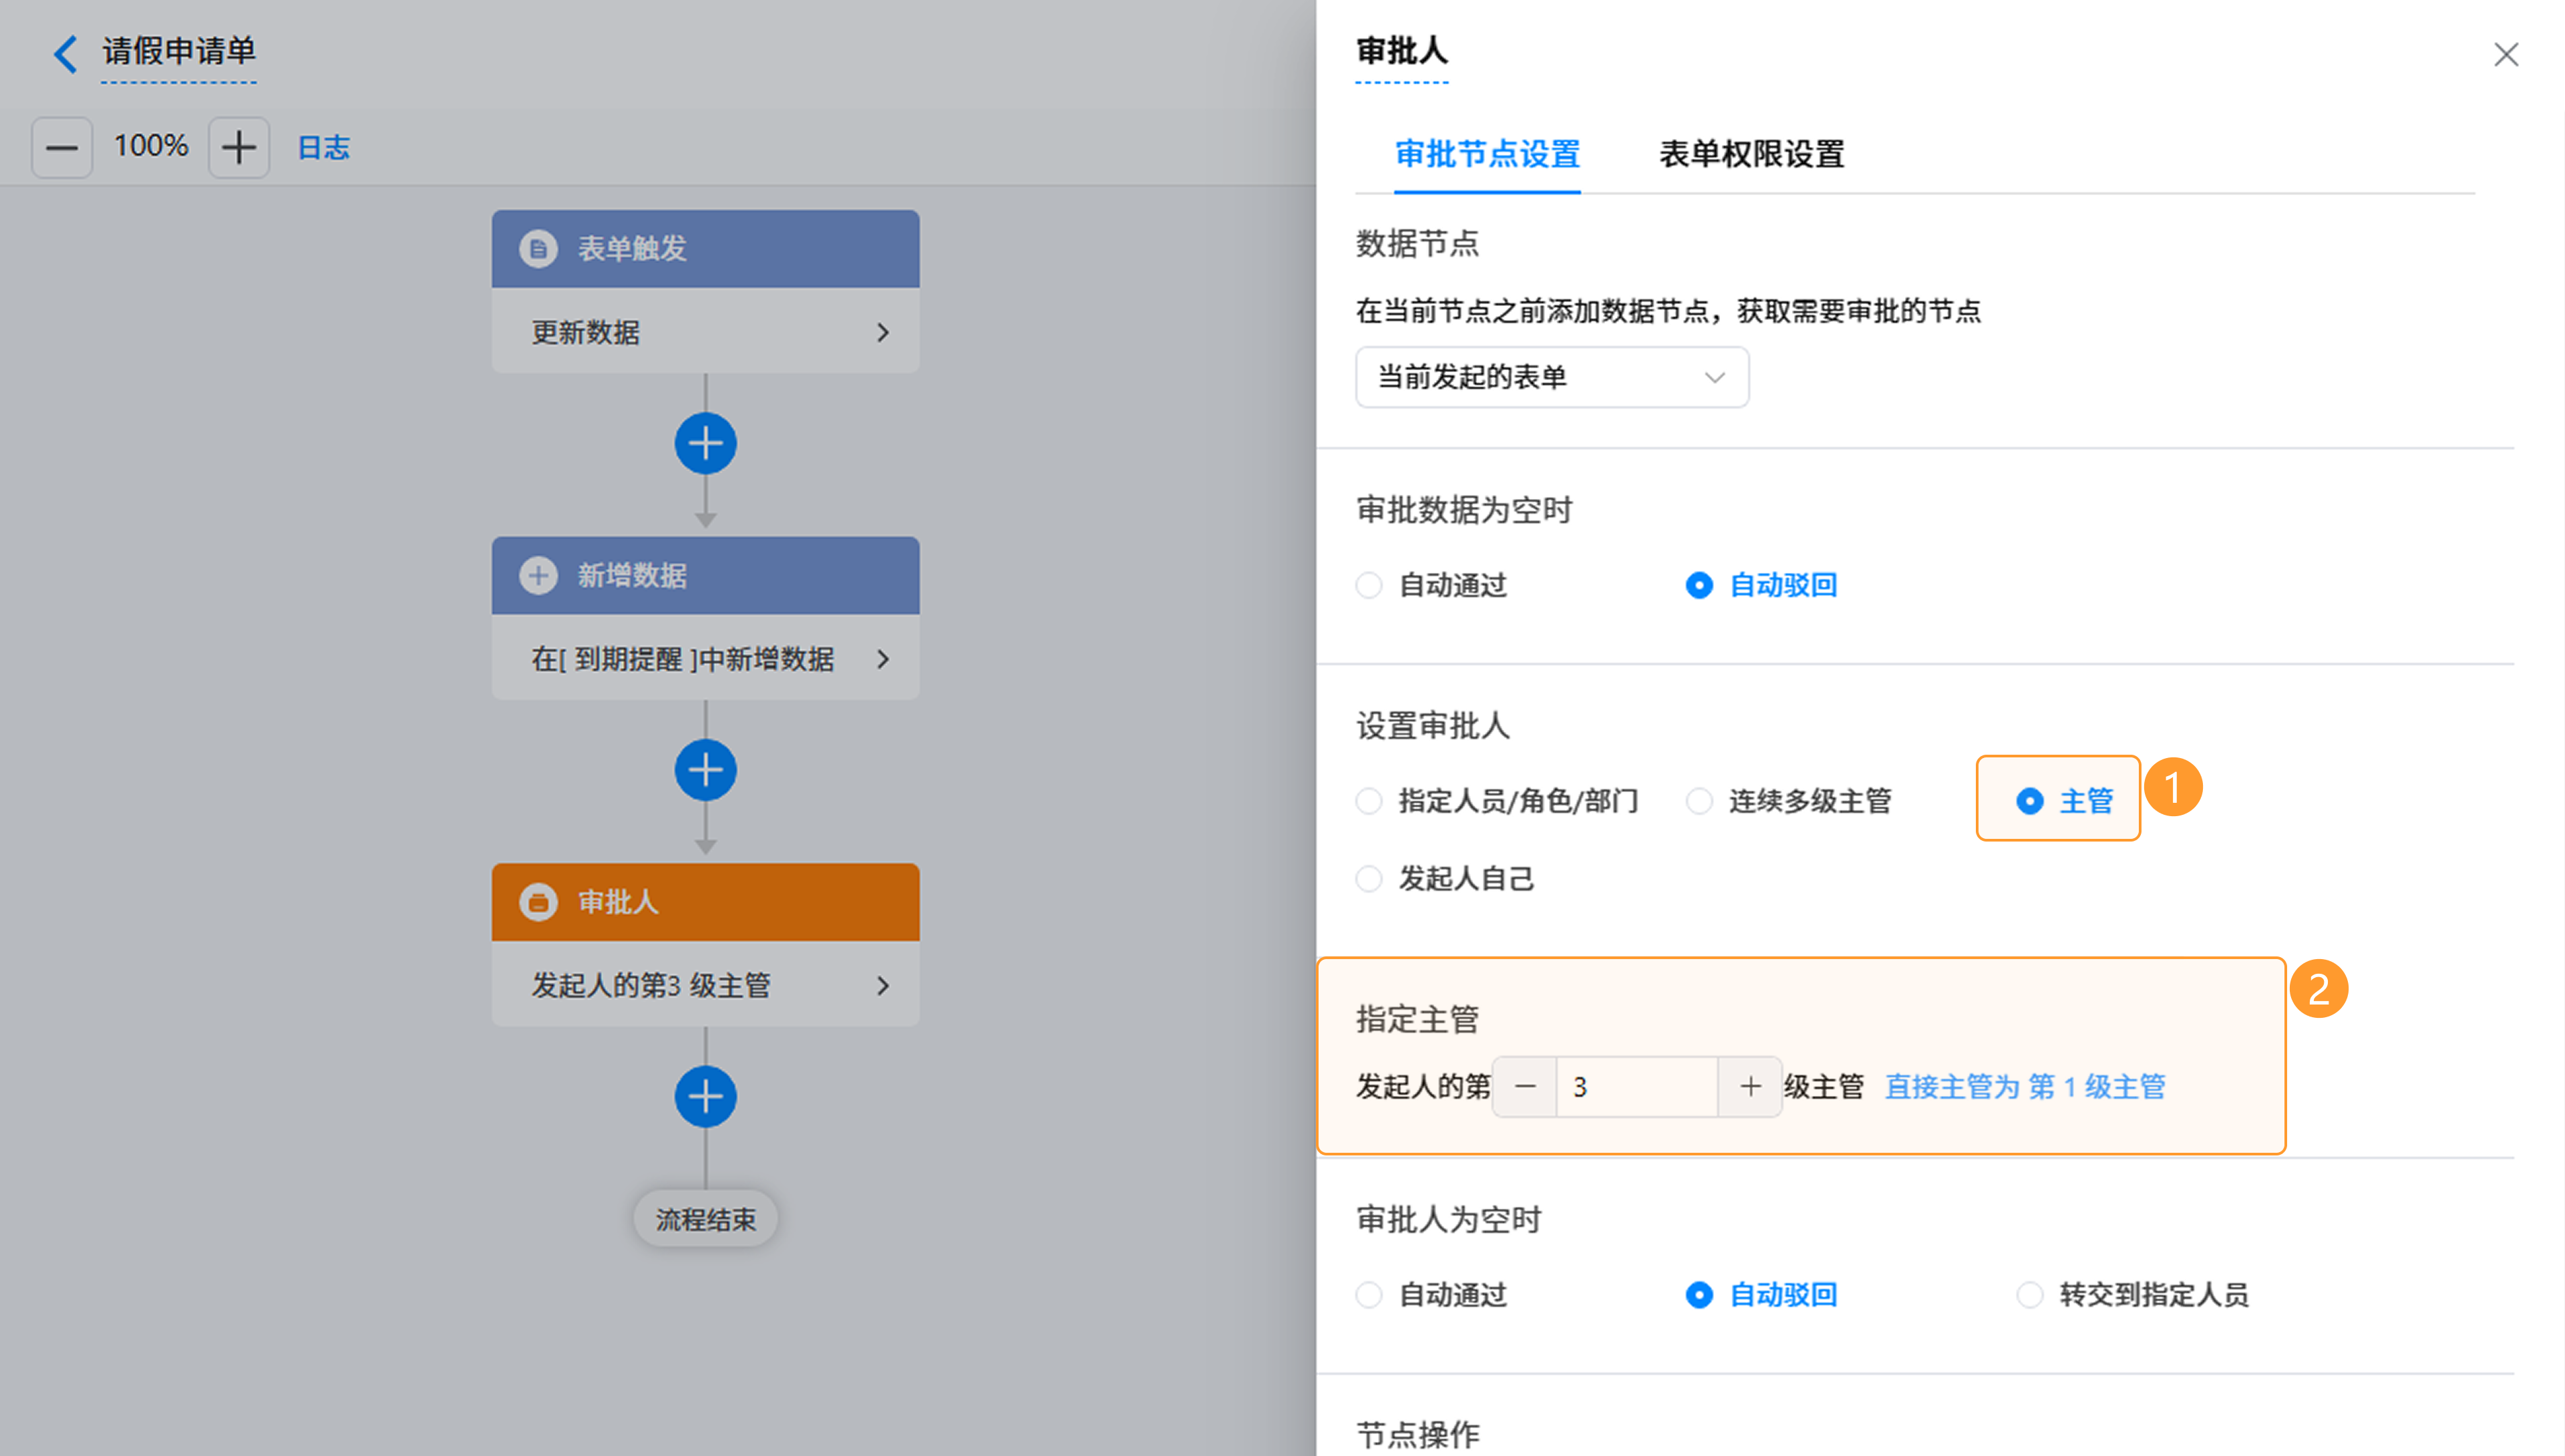Image resolution: width=2565 pixels, height=1456 pixels.
Task: Zoom out with the minus button
Action: pos(62,147)
